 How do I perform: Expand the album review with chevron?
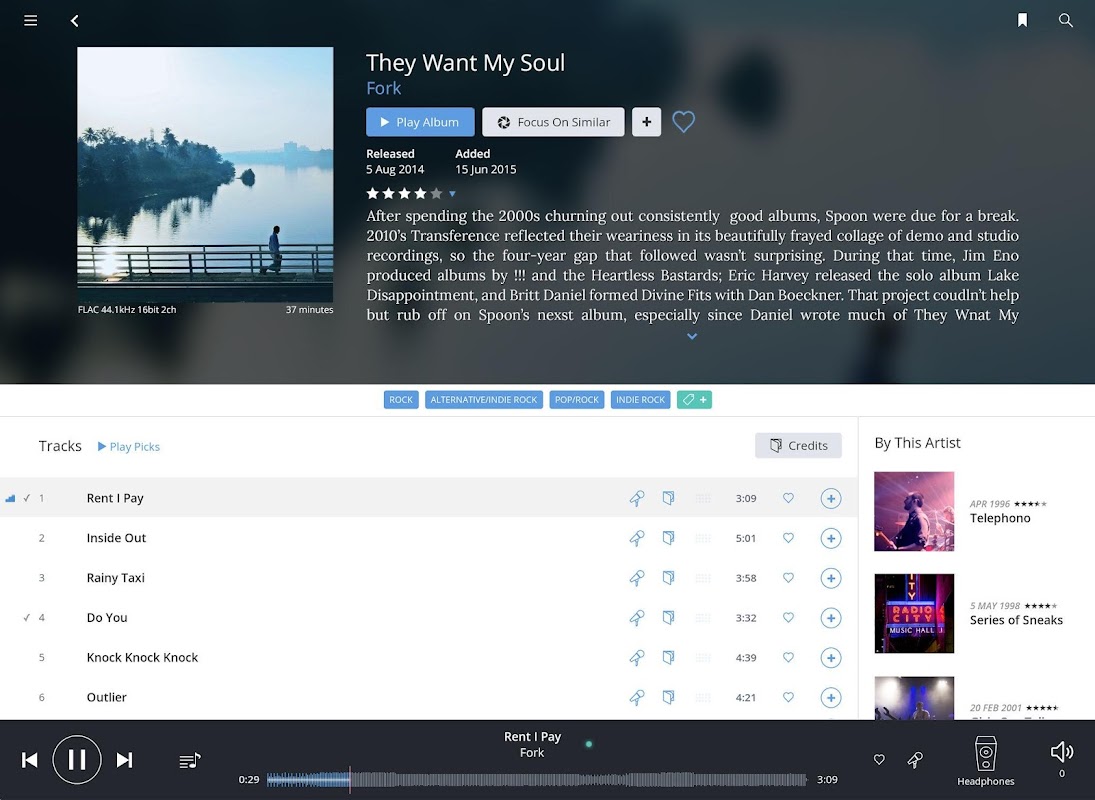692,336
